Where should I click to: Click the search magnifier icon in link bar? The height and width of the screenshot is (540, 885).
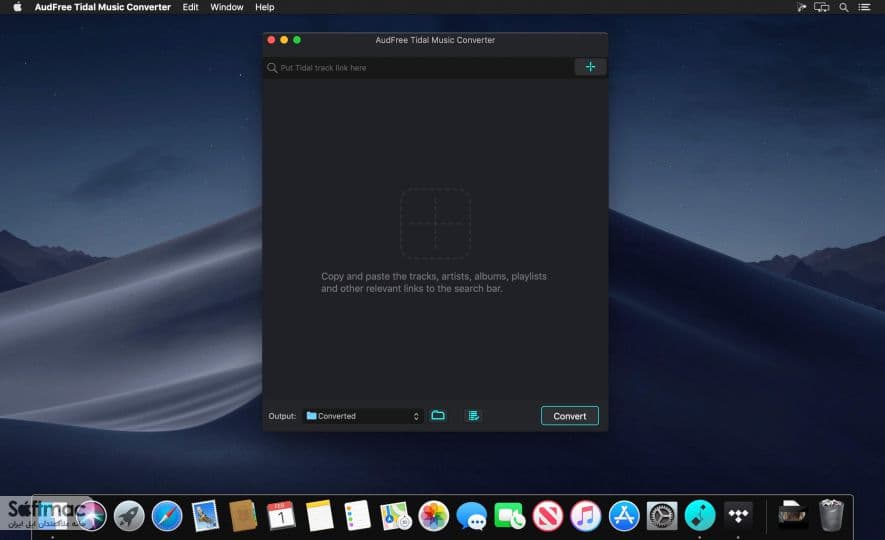coord(272,68)
